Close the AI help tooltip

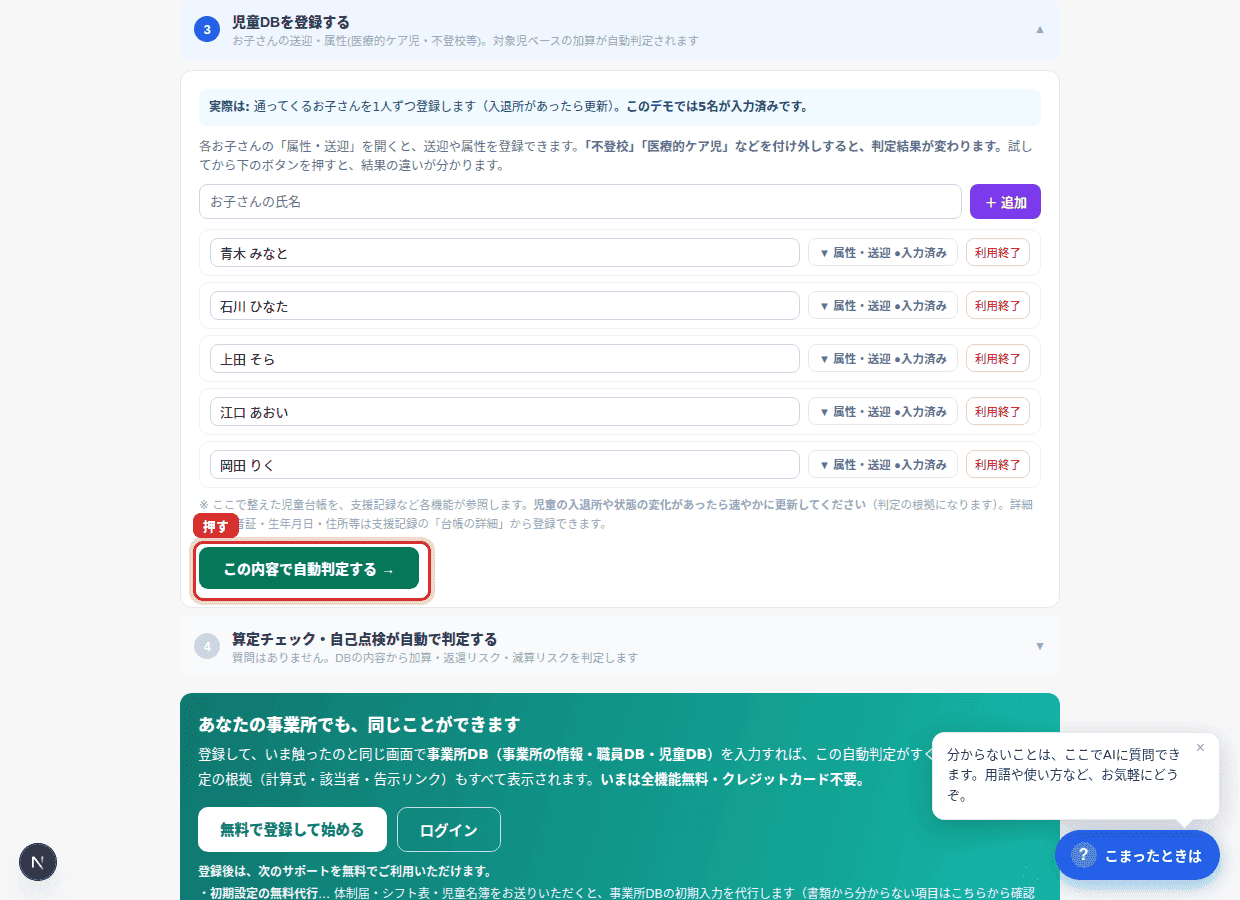[x=1200, y=747]
